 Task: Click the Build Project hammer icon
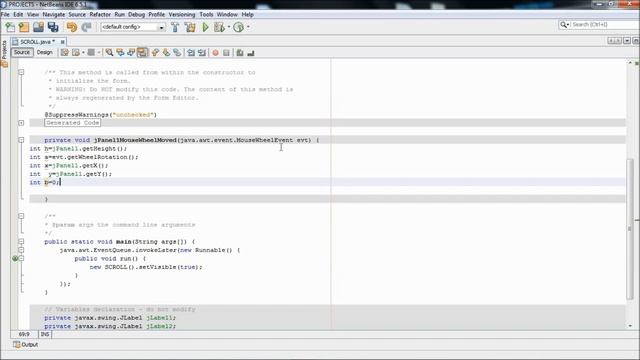175,27
